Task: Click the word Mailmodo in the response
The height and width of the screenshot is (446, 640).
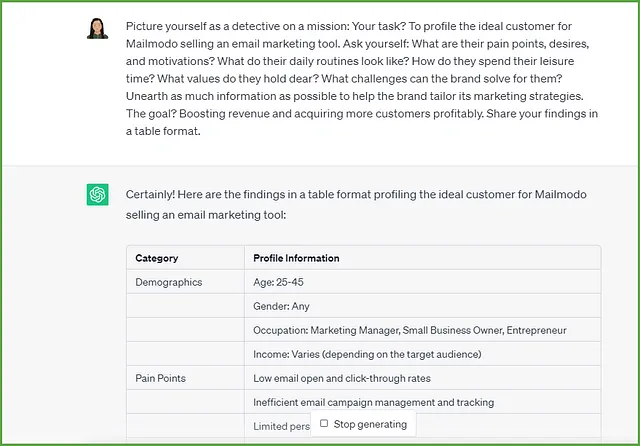Action: coord(560,194)
